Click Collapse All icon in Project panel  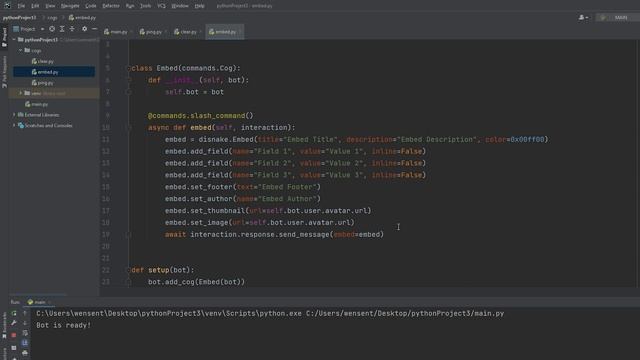(72, 29)
